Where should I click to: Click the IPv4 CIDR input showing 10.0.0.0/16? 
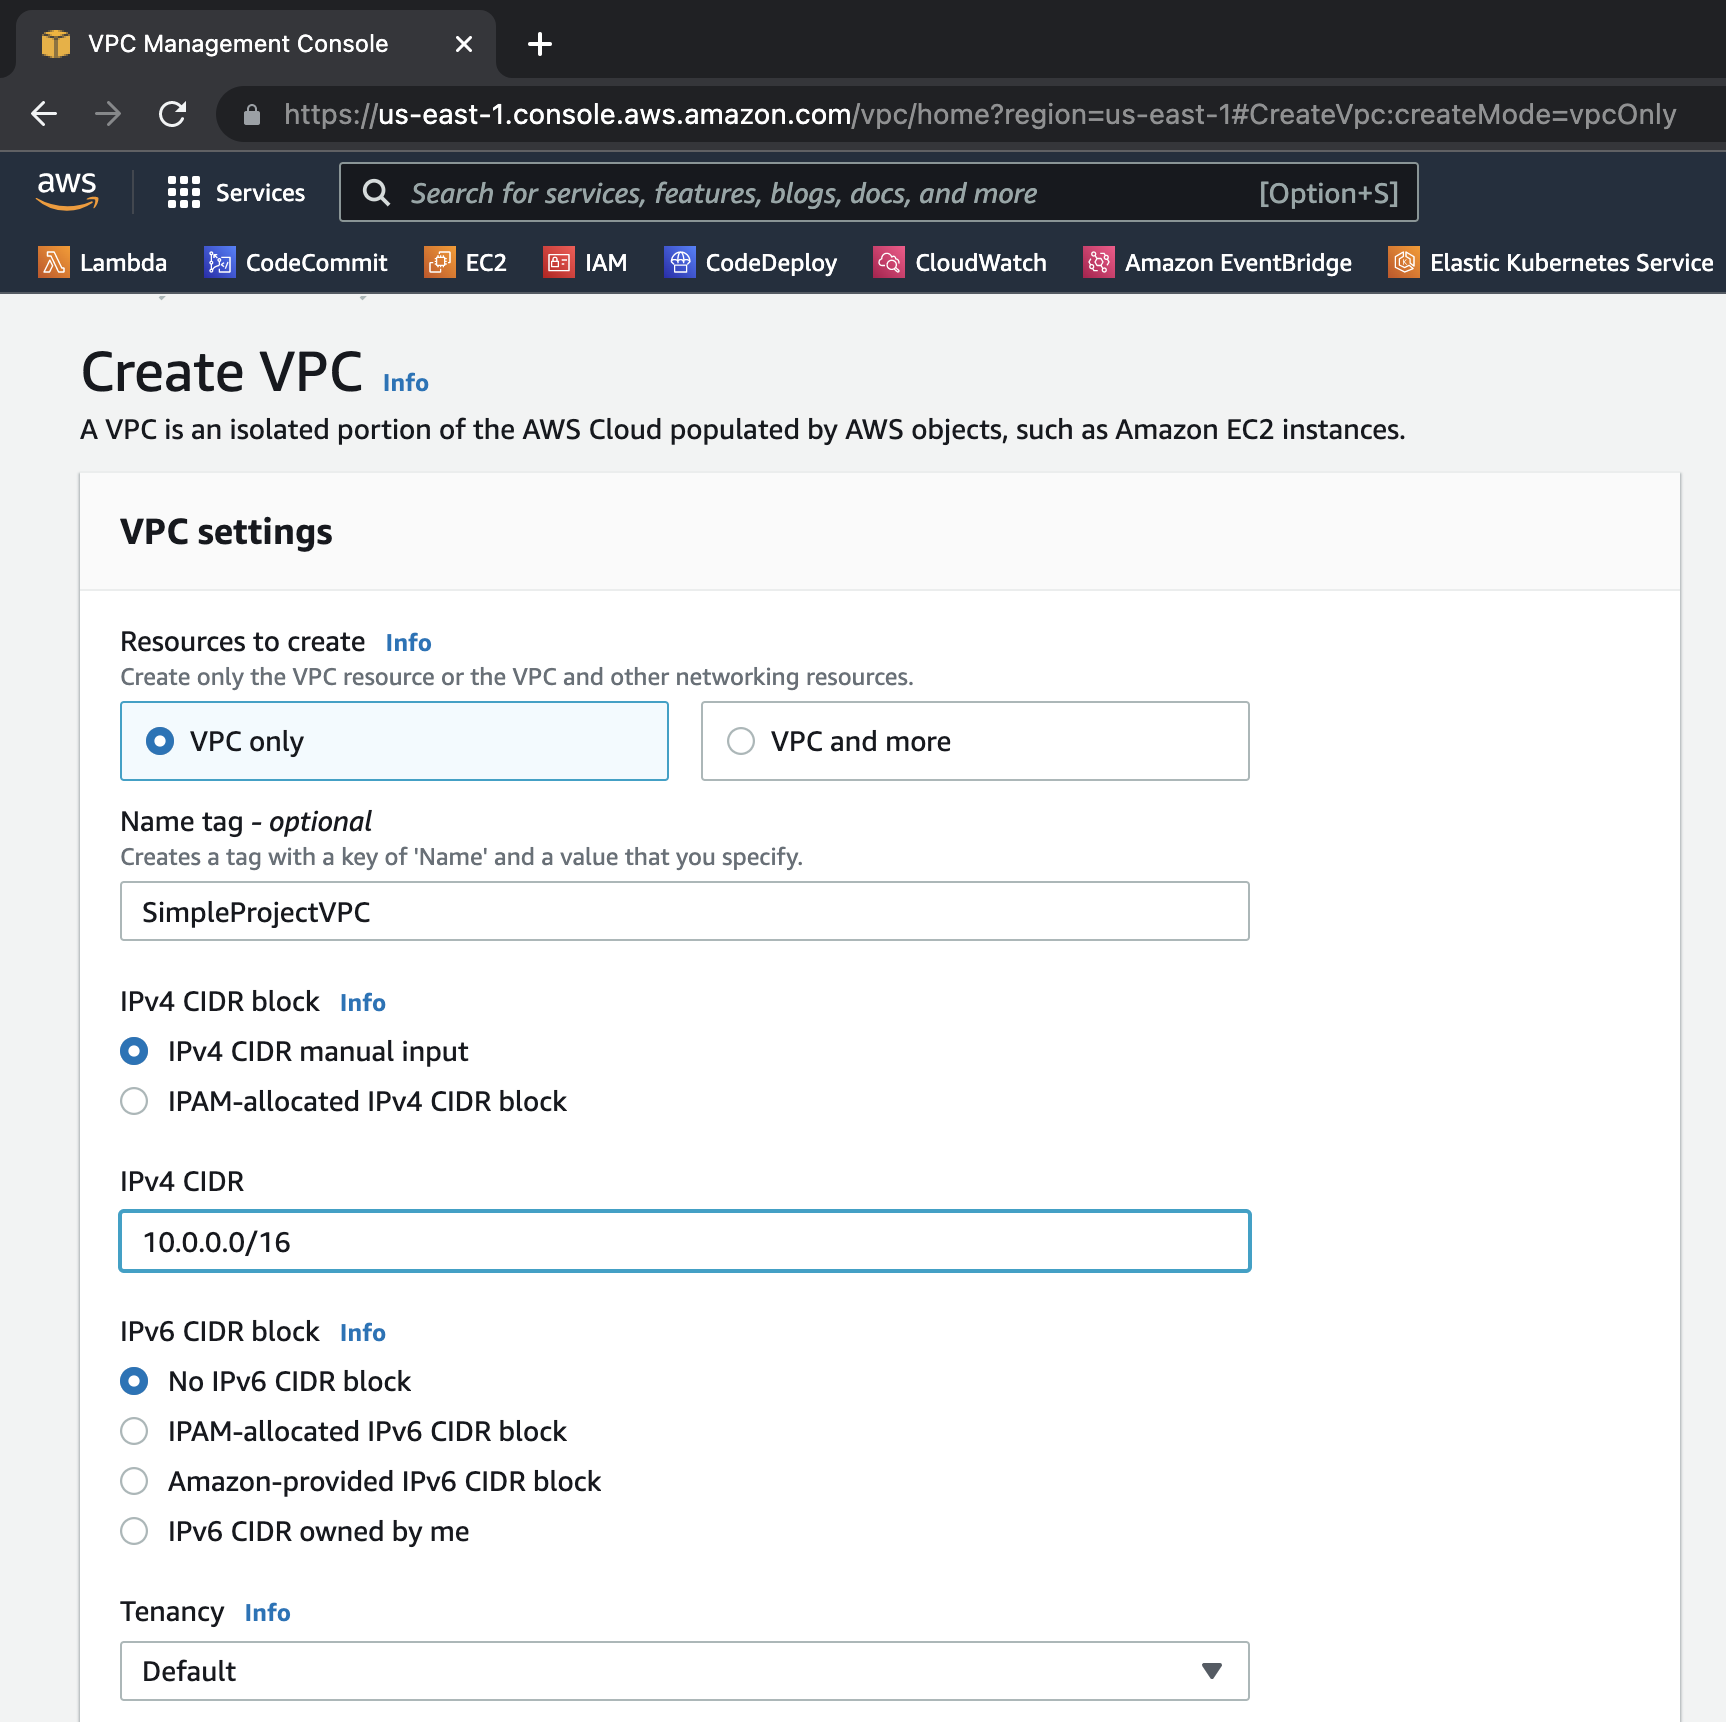(x=684, y=1241)
